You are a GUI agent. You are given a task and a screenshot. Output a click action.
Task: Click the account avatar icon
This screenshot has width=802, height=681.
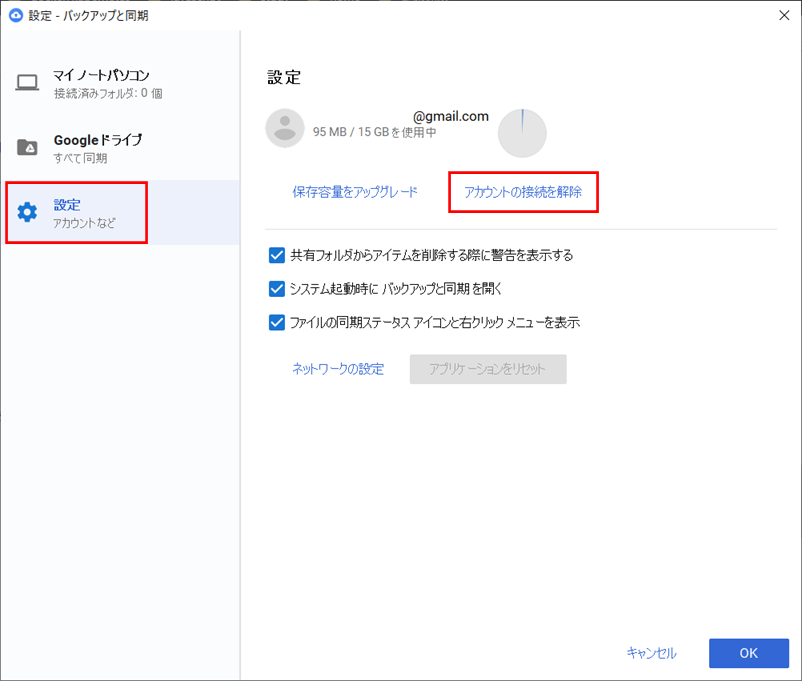(285, 128)
